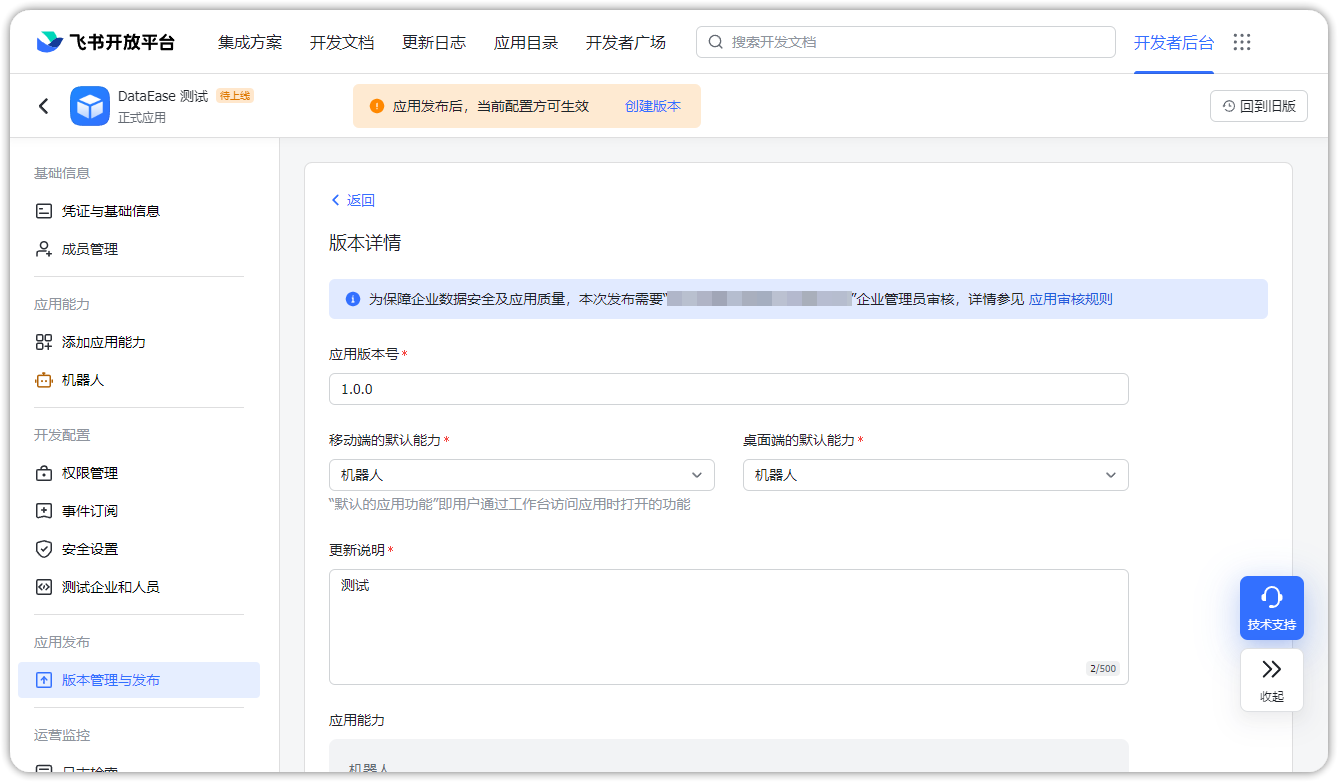This screenshot has width=1338, height=782.
Task: Select 版本管理与发布 in sidebar
Action: (139, 680)
